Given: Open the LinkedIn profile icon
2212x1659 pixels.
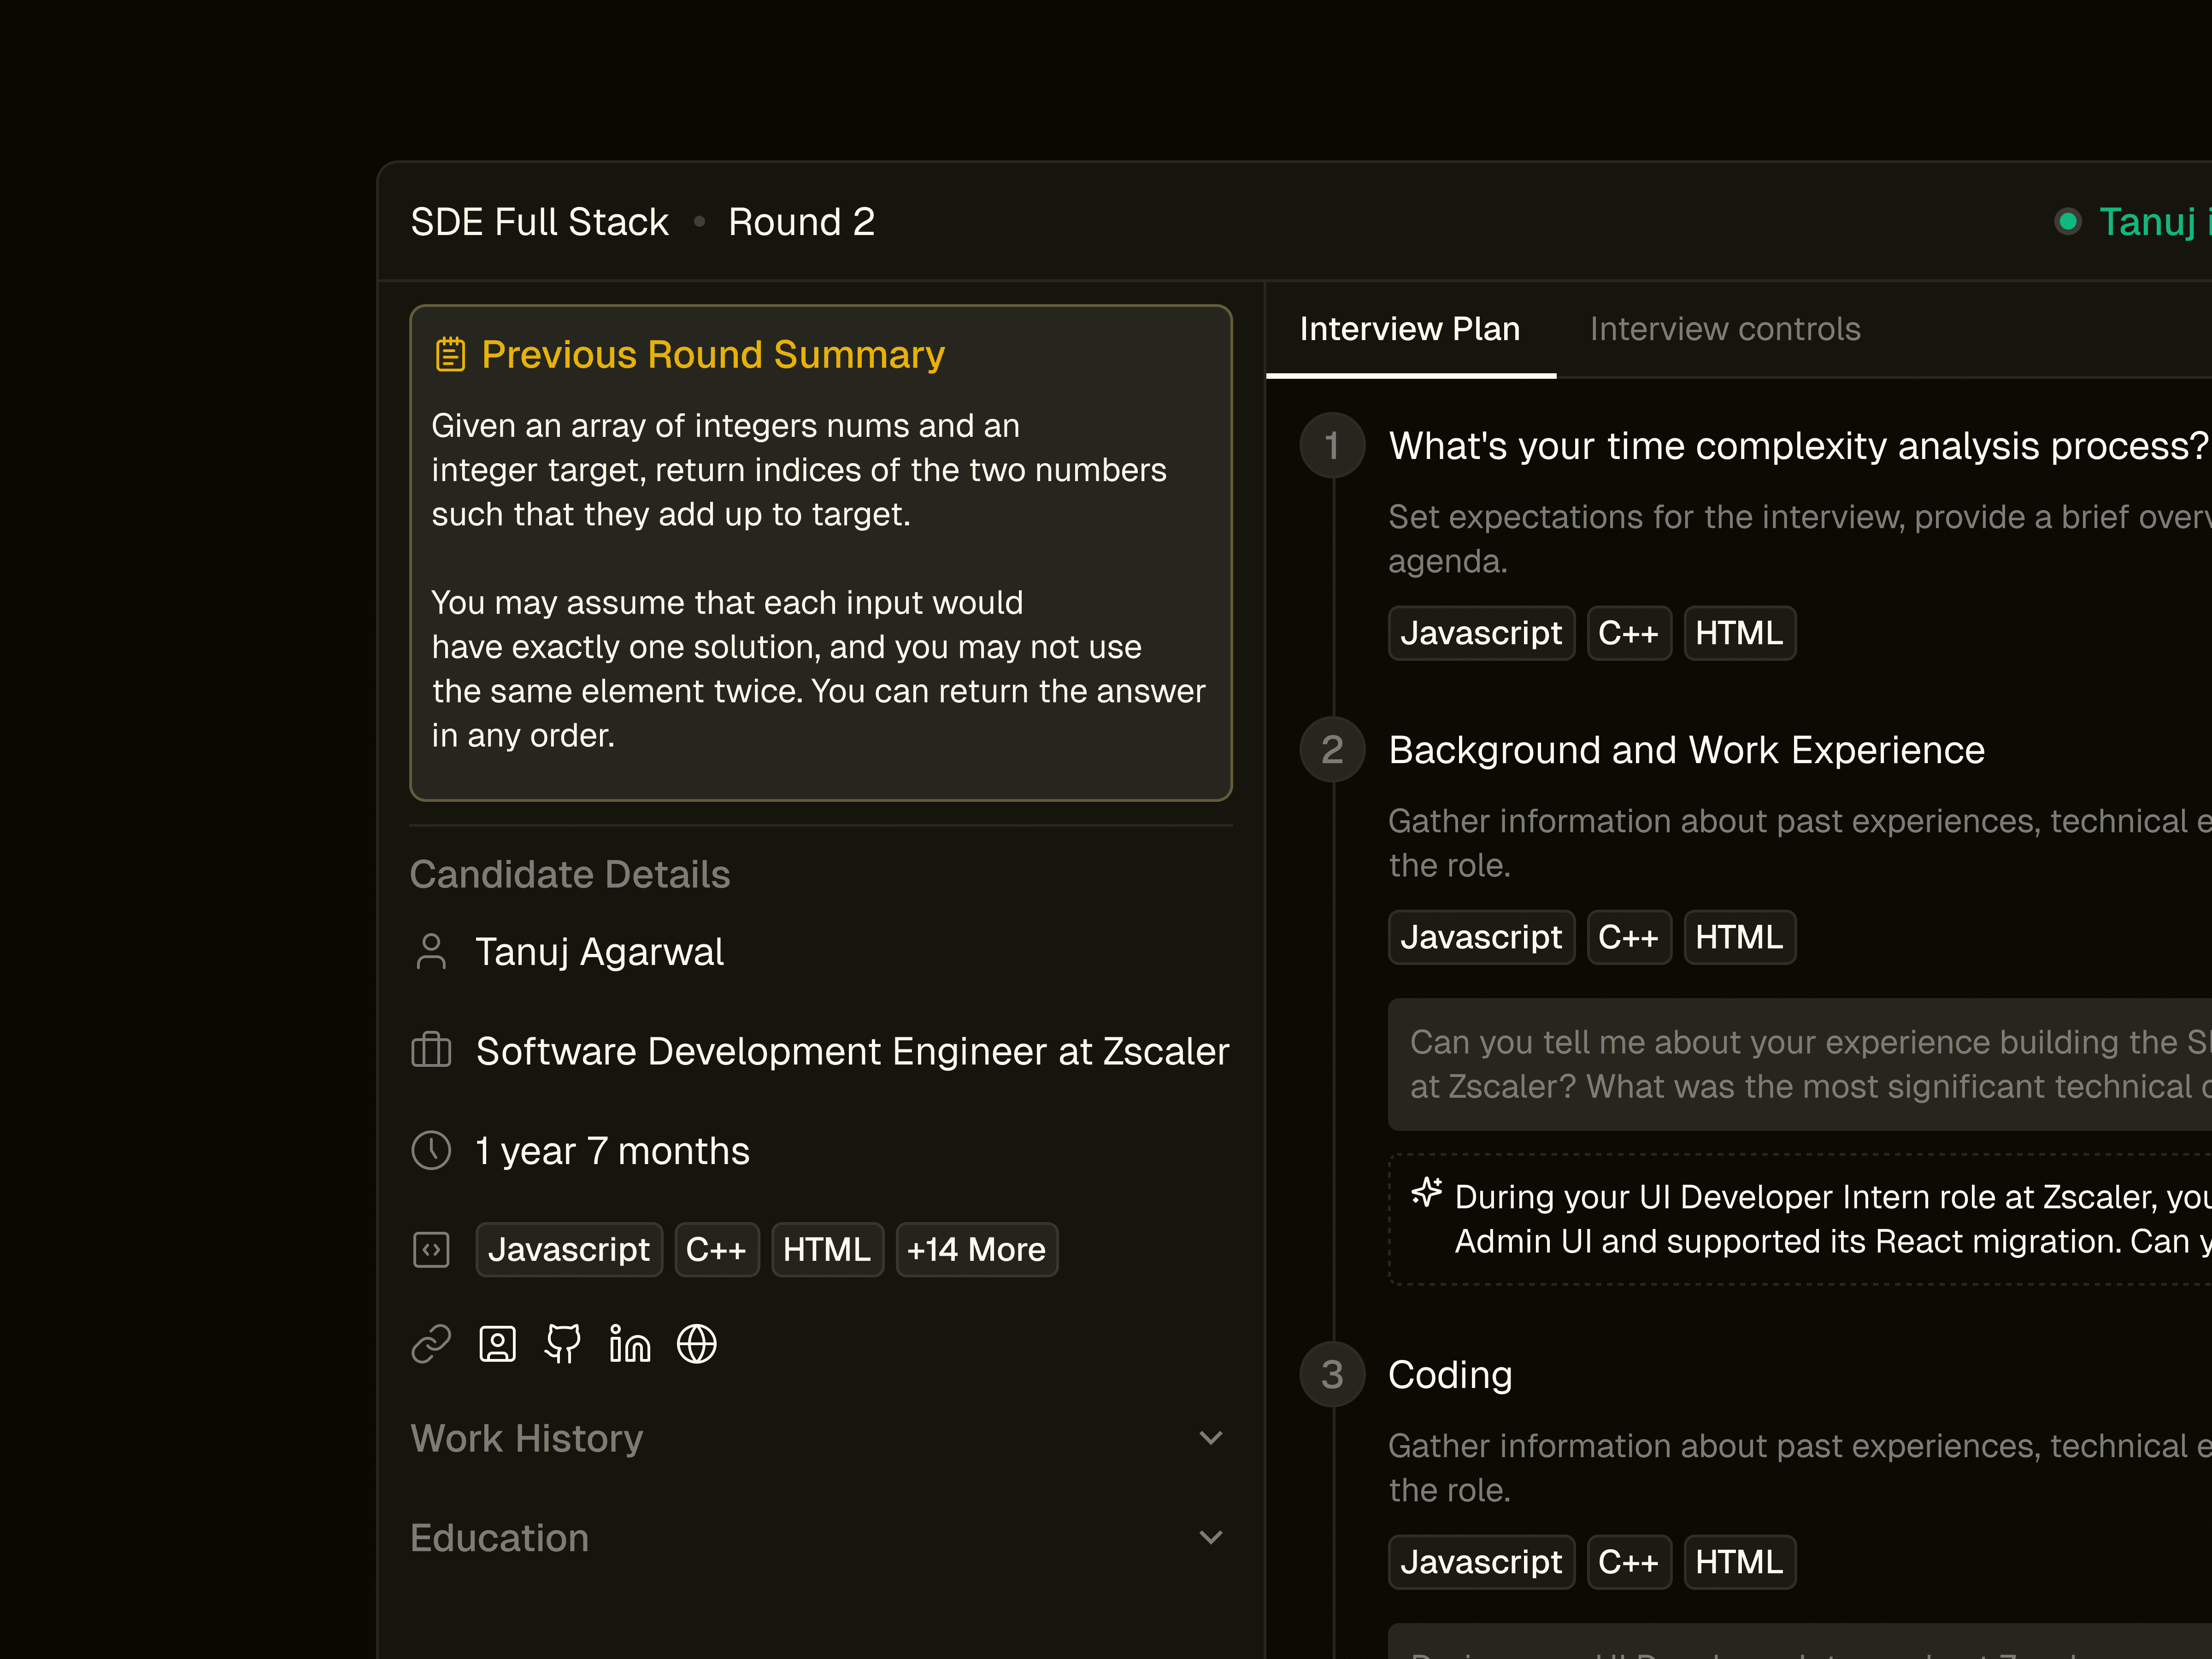Looking at the screenshot, I should pyautogui.click(x=630, y=1344).
